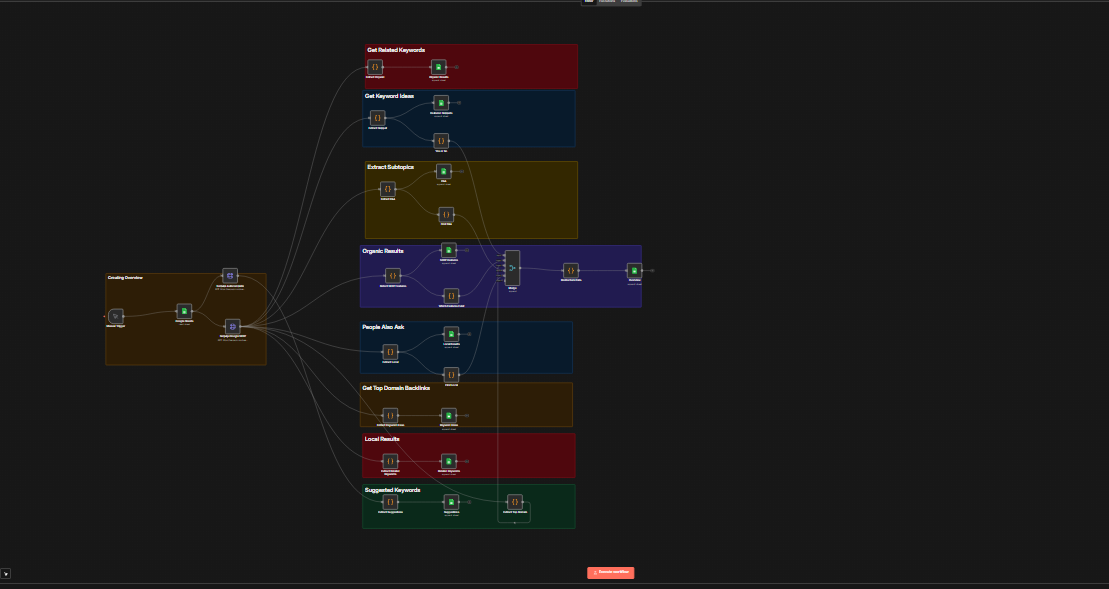1109x589 pixels.
Task: Click the output plus handle of Get Related Keywords sheet node
Action: [x=457, y=67]
